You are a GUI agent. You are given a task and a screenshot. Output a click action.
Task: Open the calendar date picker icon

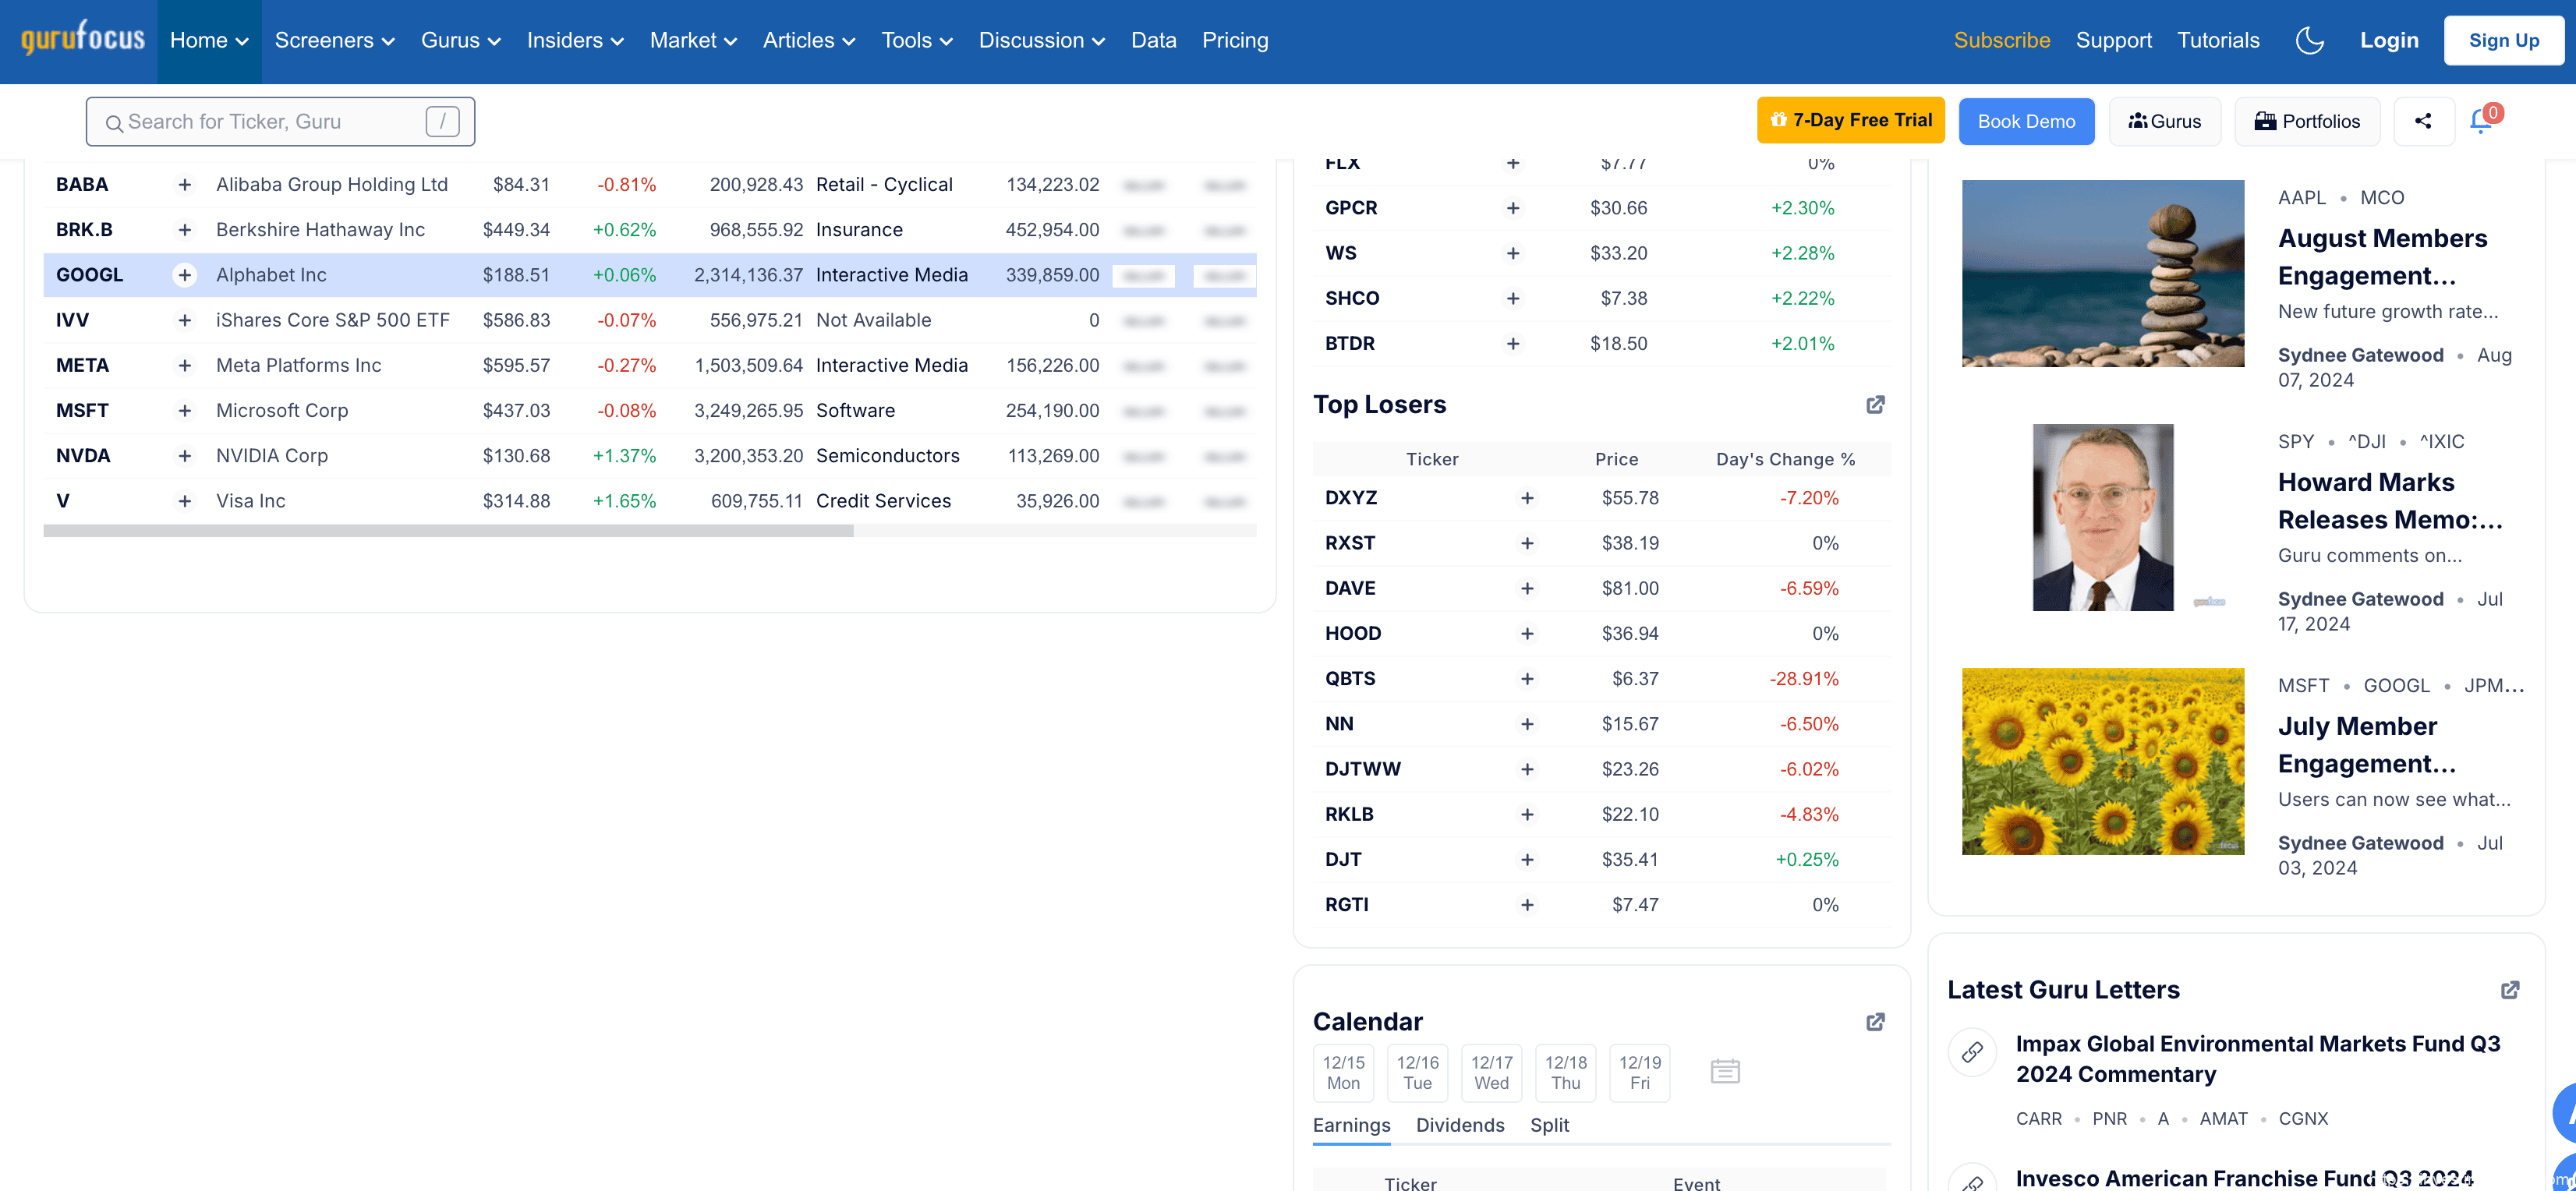[x=1725, y=1071]
